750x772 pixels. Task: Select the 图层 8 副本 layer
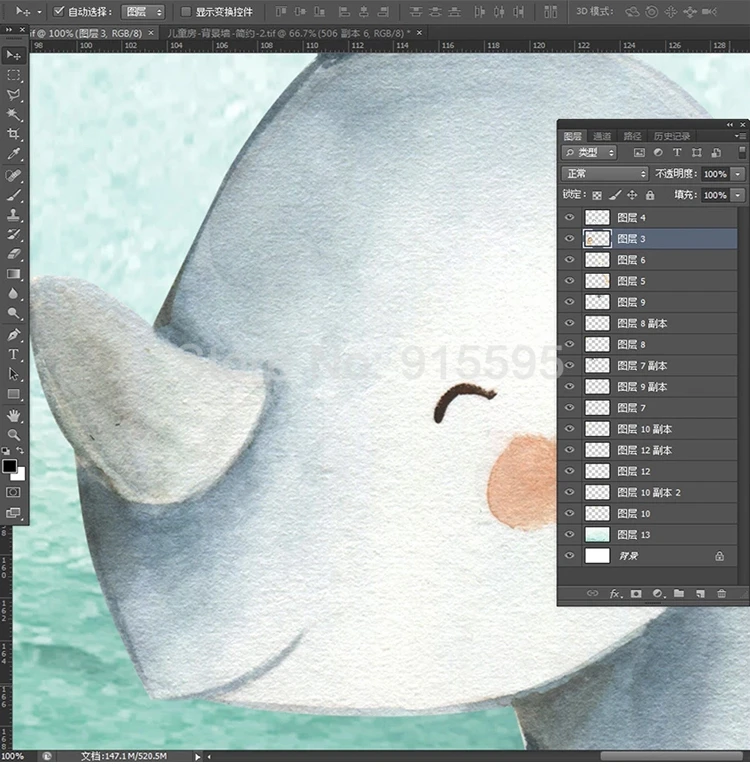(x=642, y=323)
